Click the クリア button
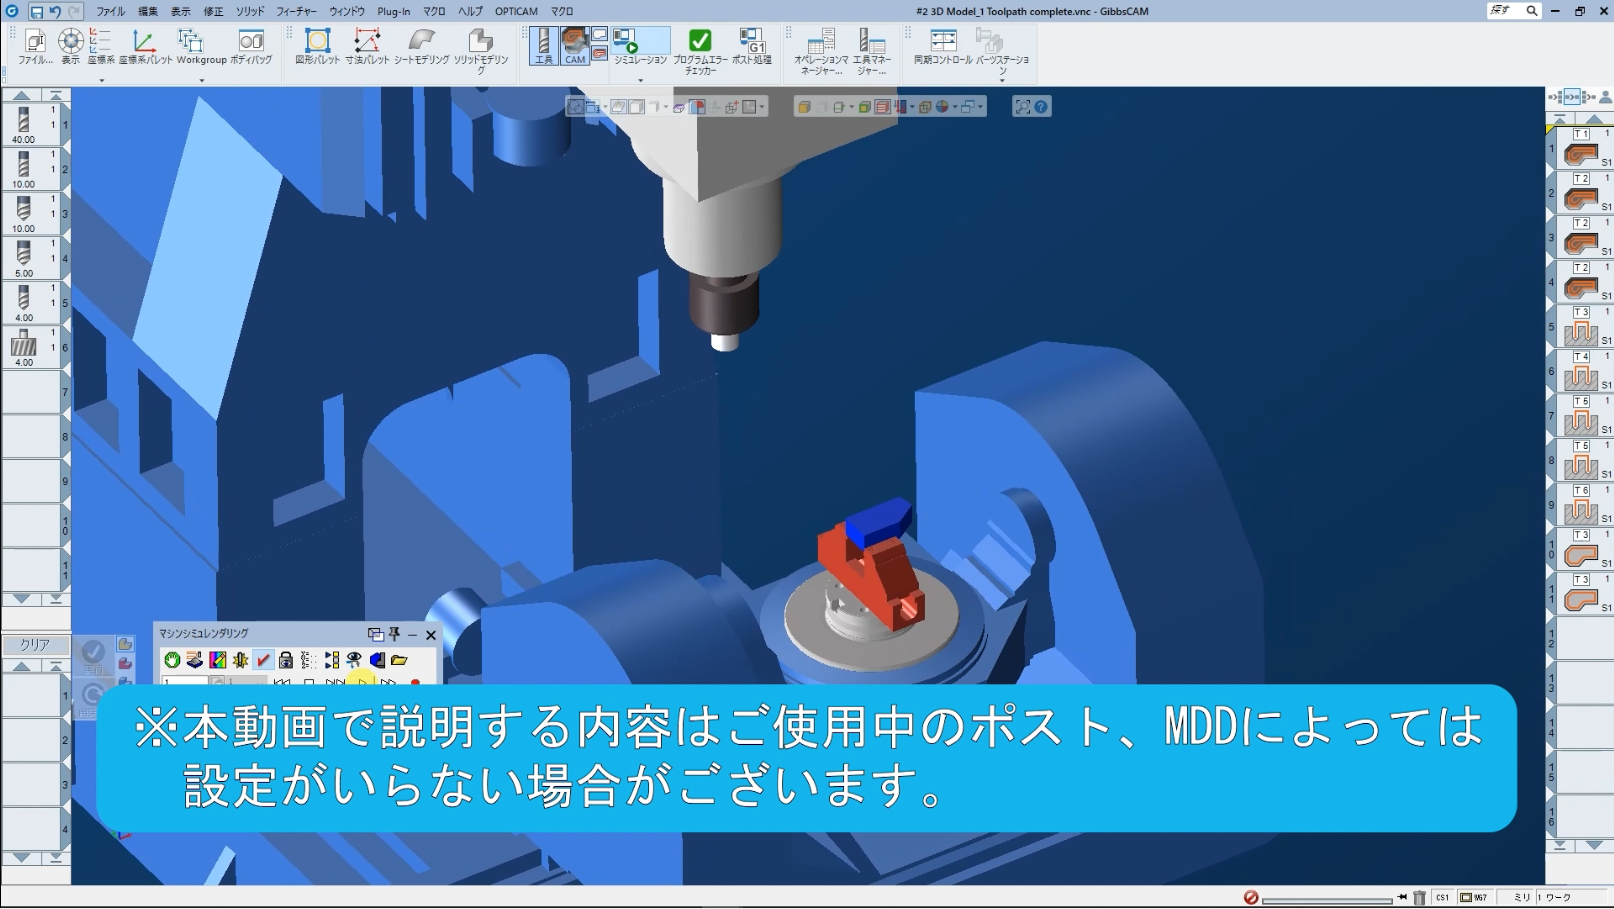 tap(35, 645)
